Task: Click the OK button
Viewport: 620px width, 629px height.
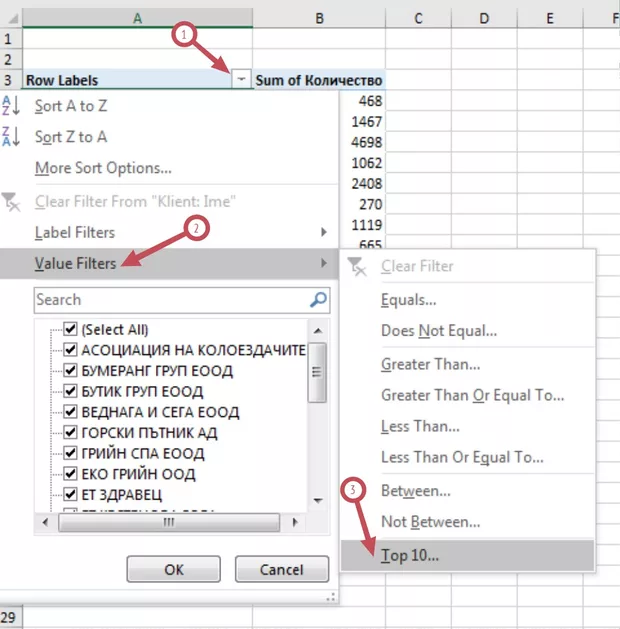Action: pyautogui.click(x=174, y=569)
